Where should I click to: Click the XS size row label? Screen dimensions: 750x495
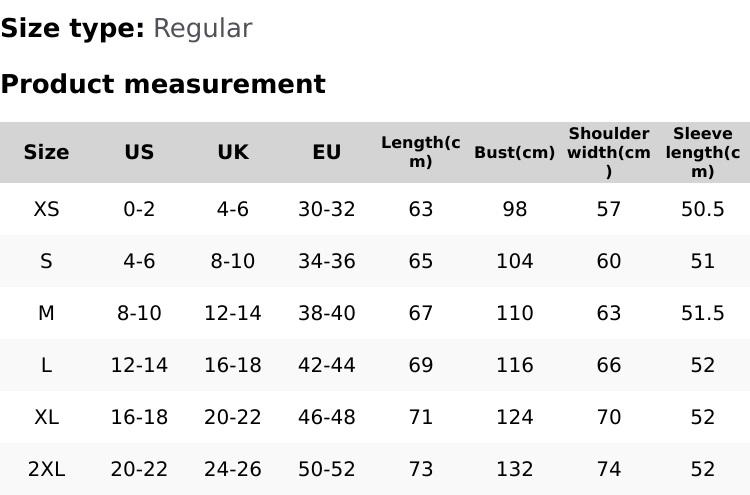46,209
